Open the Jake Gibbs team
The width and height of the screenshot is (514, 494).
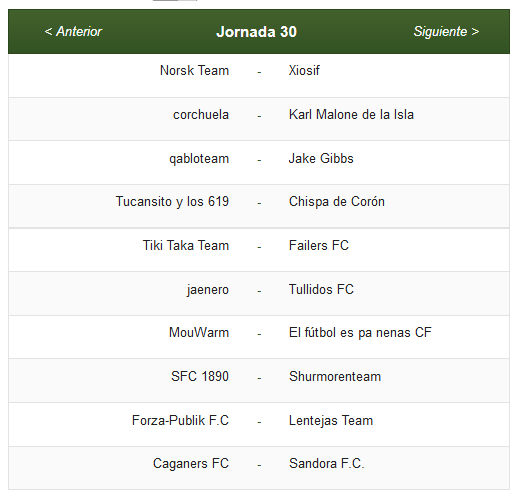point(321,158)
